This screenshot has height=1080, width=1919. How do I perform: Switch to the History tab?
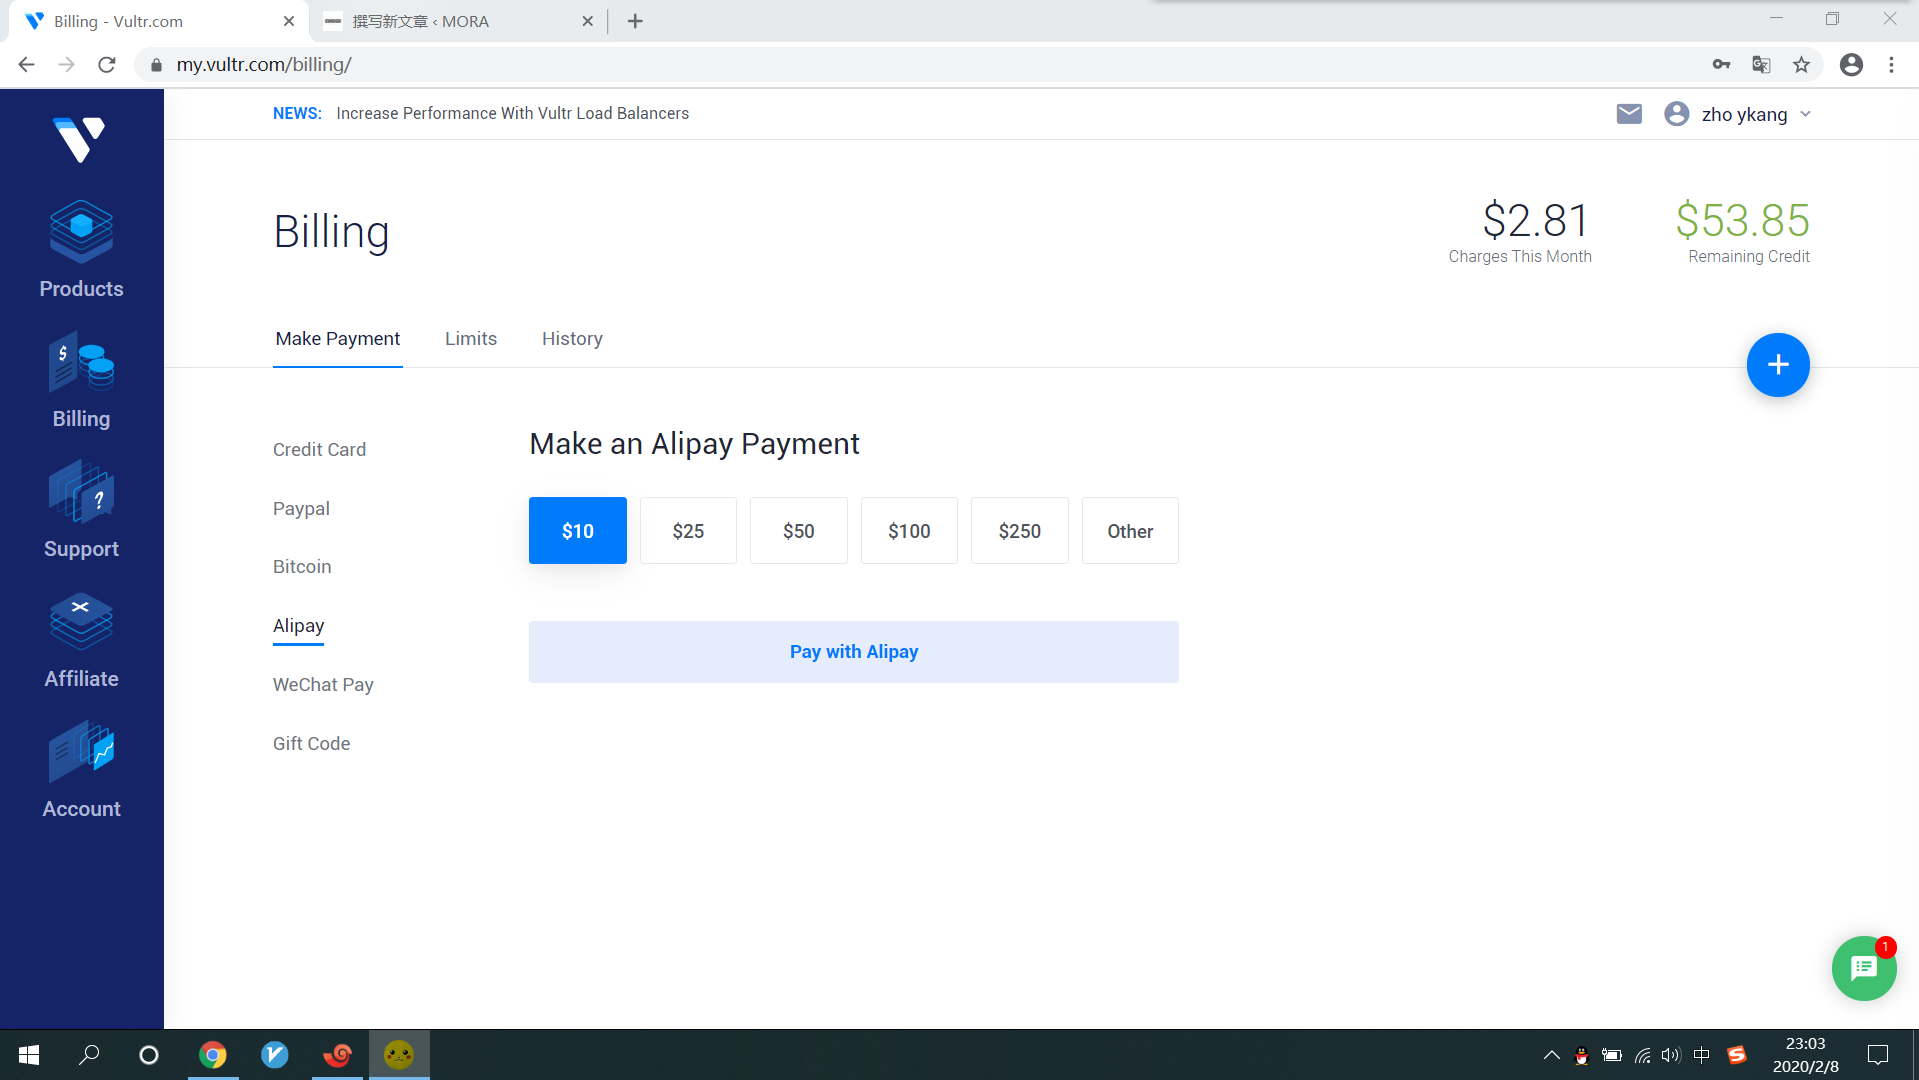pyautogui.click(x=572, y=339)
